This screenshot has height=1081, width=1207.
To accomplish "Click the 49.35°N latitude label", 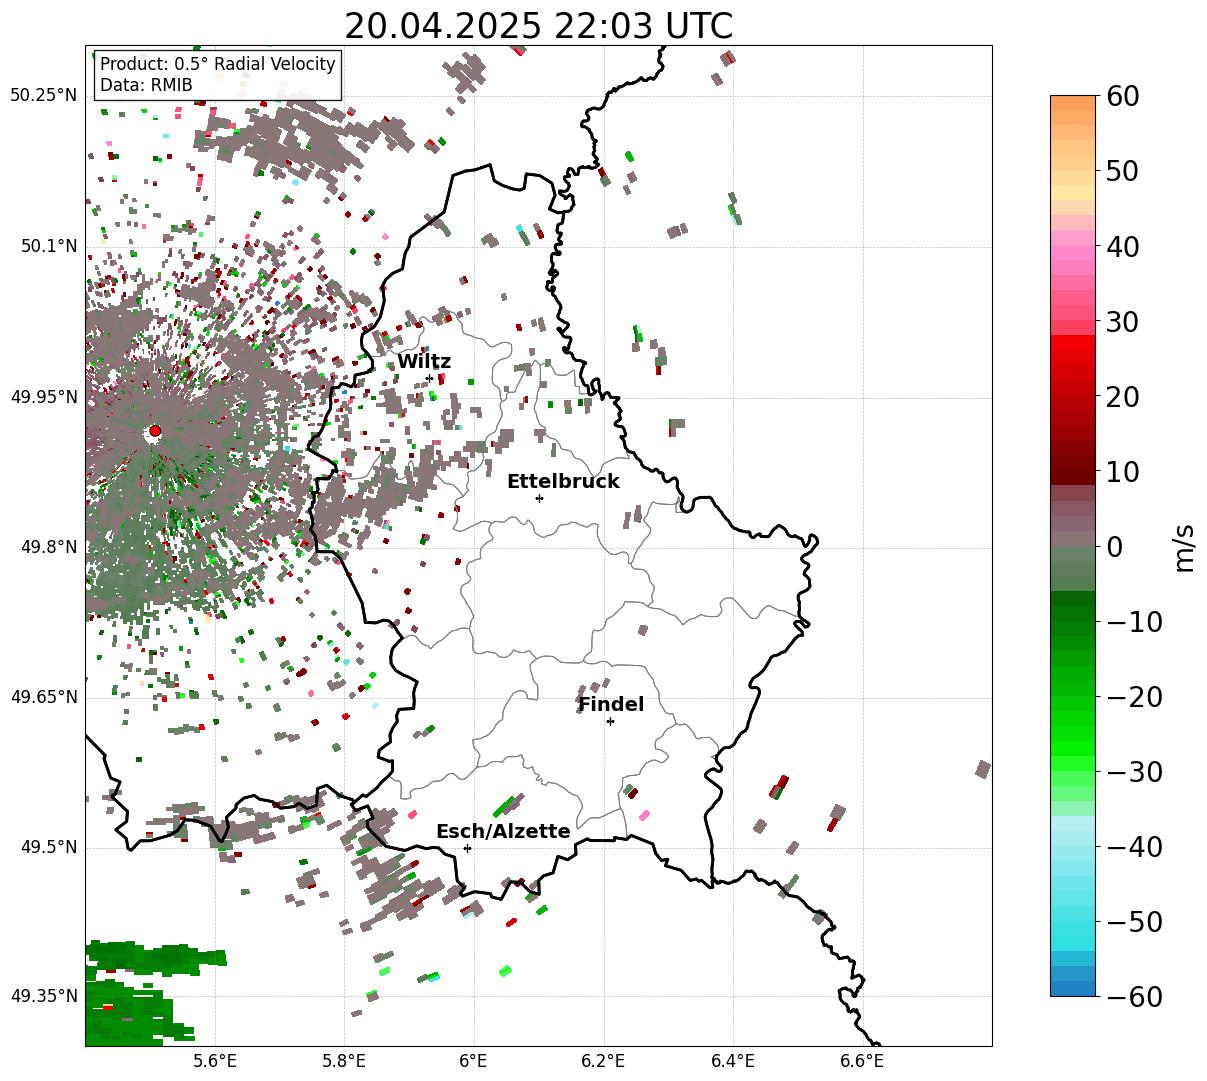I will (44, 996).
